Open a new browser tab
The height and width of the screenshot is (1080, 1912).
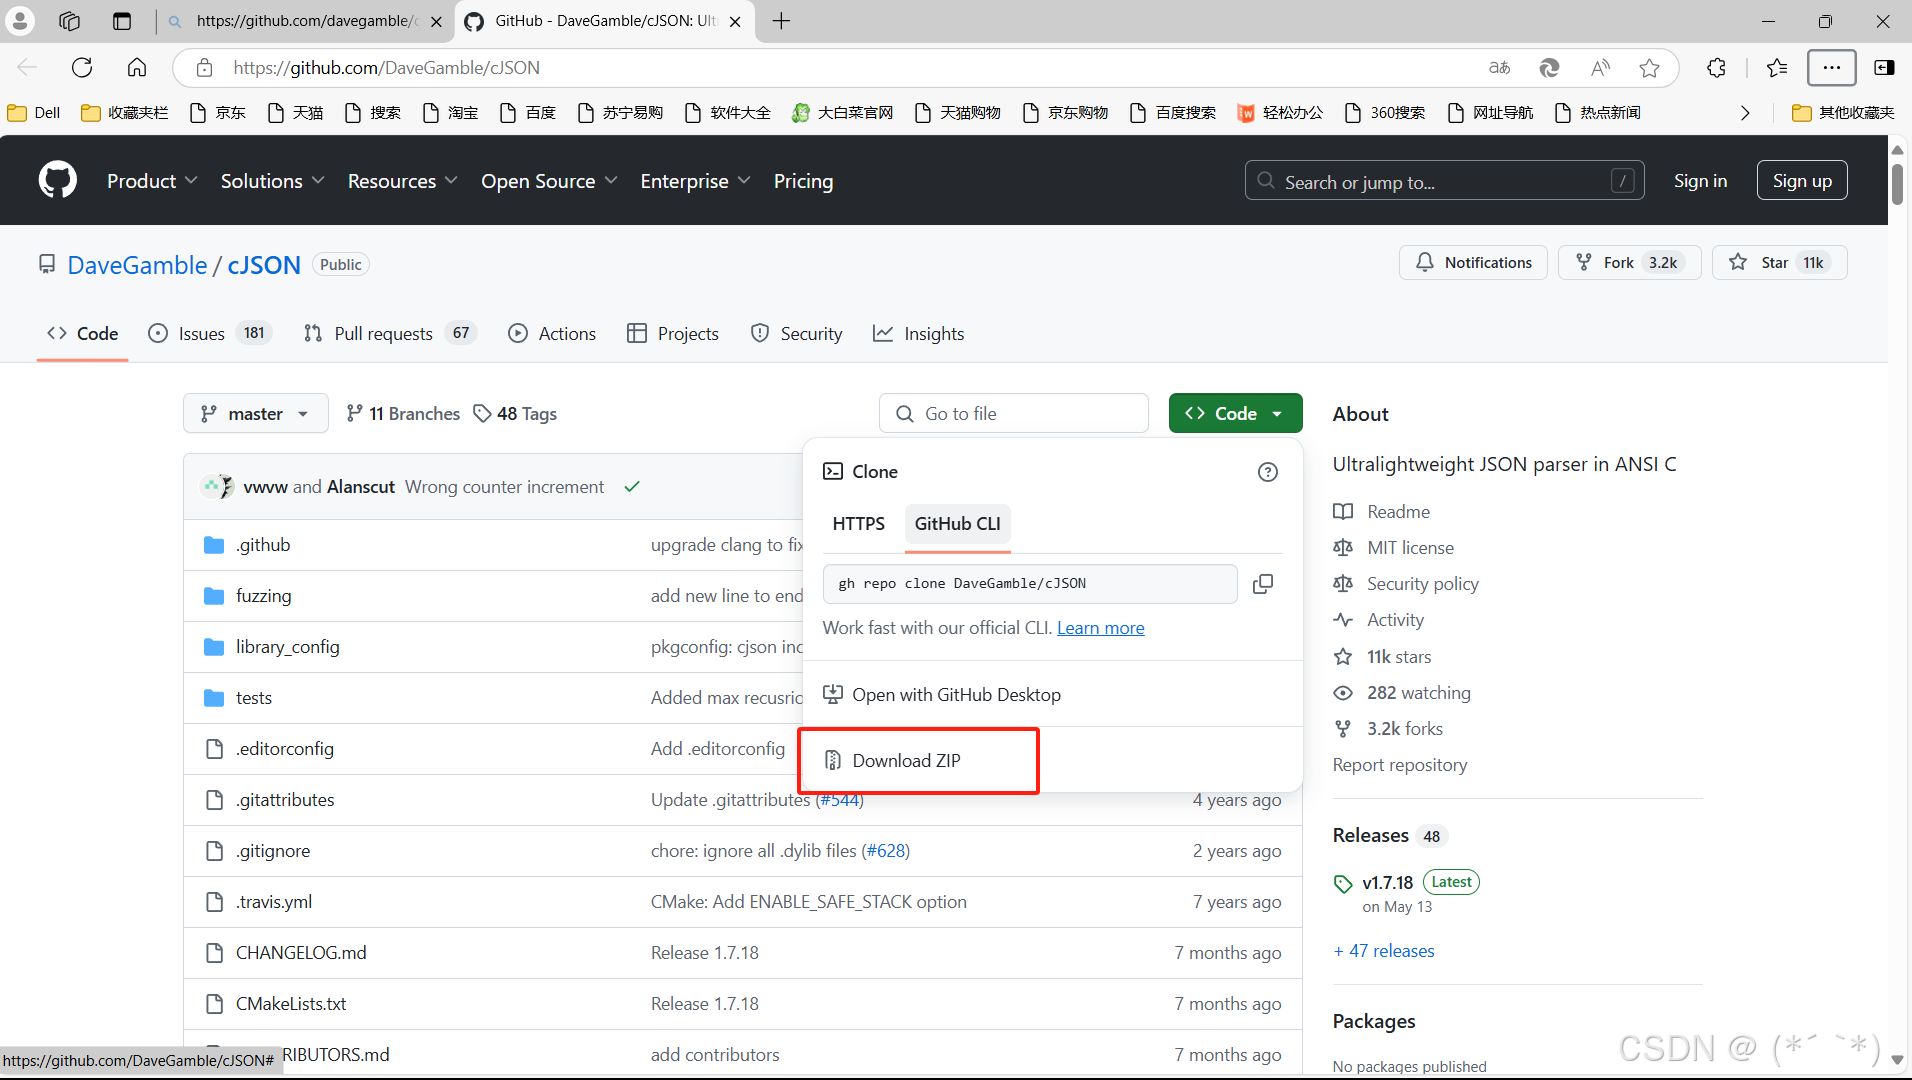tap(781, 21)
